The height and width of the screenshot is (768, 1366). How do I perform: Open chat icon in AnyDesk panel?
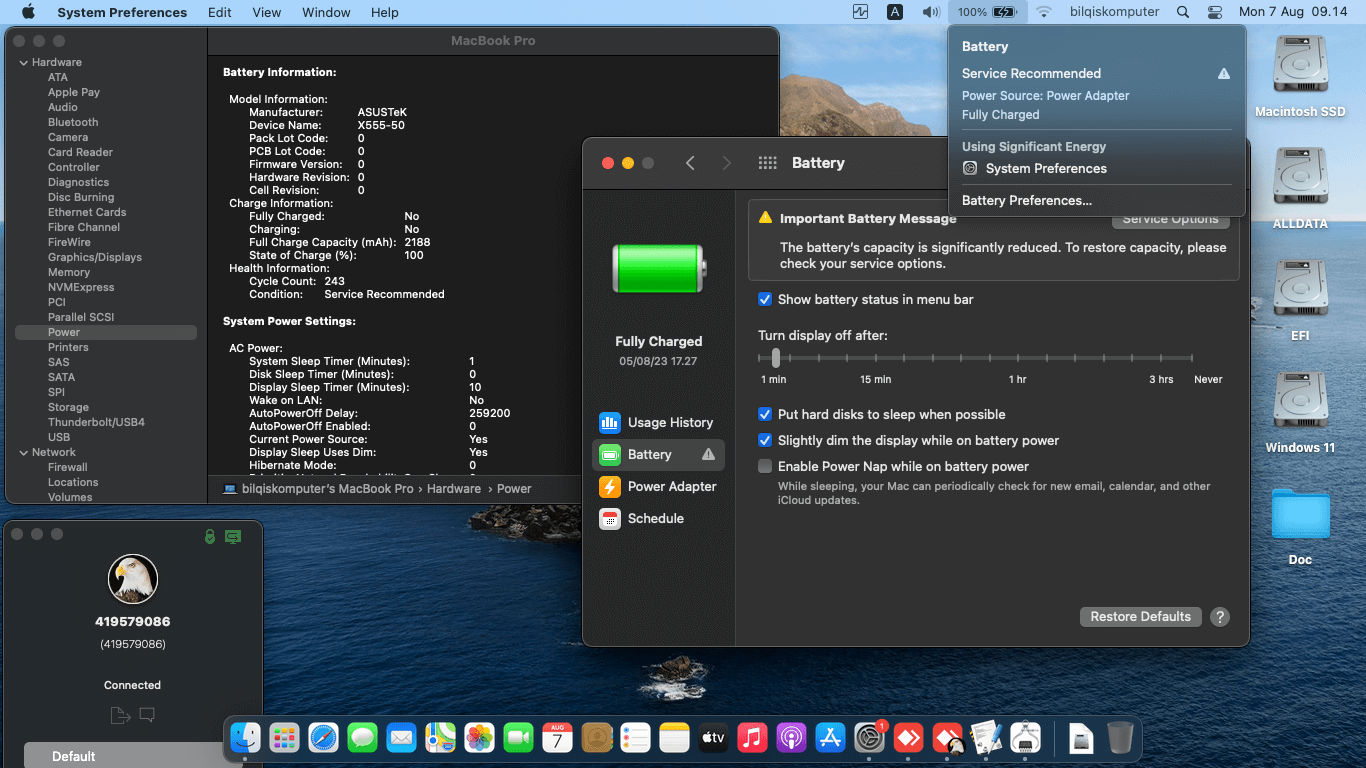click(147, 715)
